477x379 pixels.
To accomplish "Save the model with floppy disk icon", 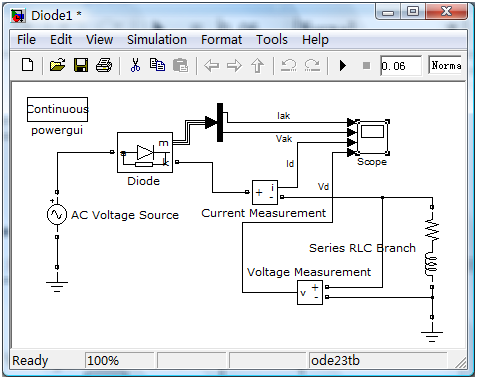I will [x=81, y=65].
